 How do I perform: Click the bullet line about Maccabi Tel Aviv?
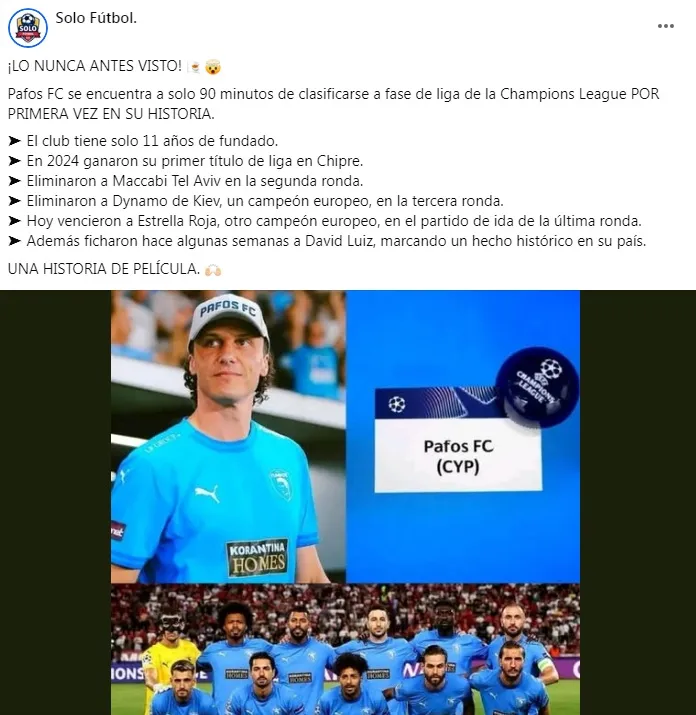click(186, 181)
